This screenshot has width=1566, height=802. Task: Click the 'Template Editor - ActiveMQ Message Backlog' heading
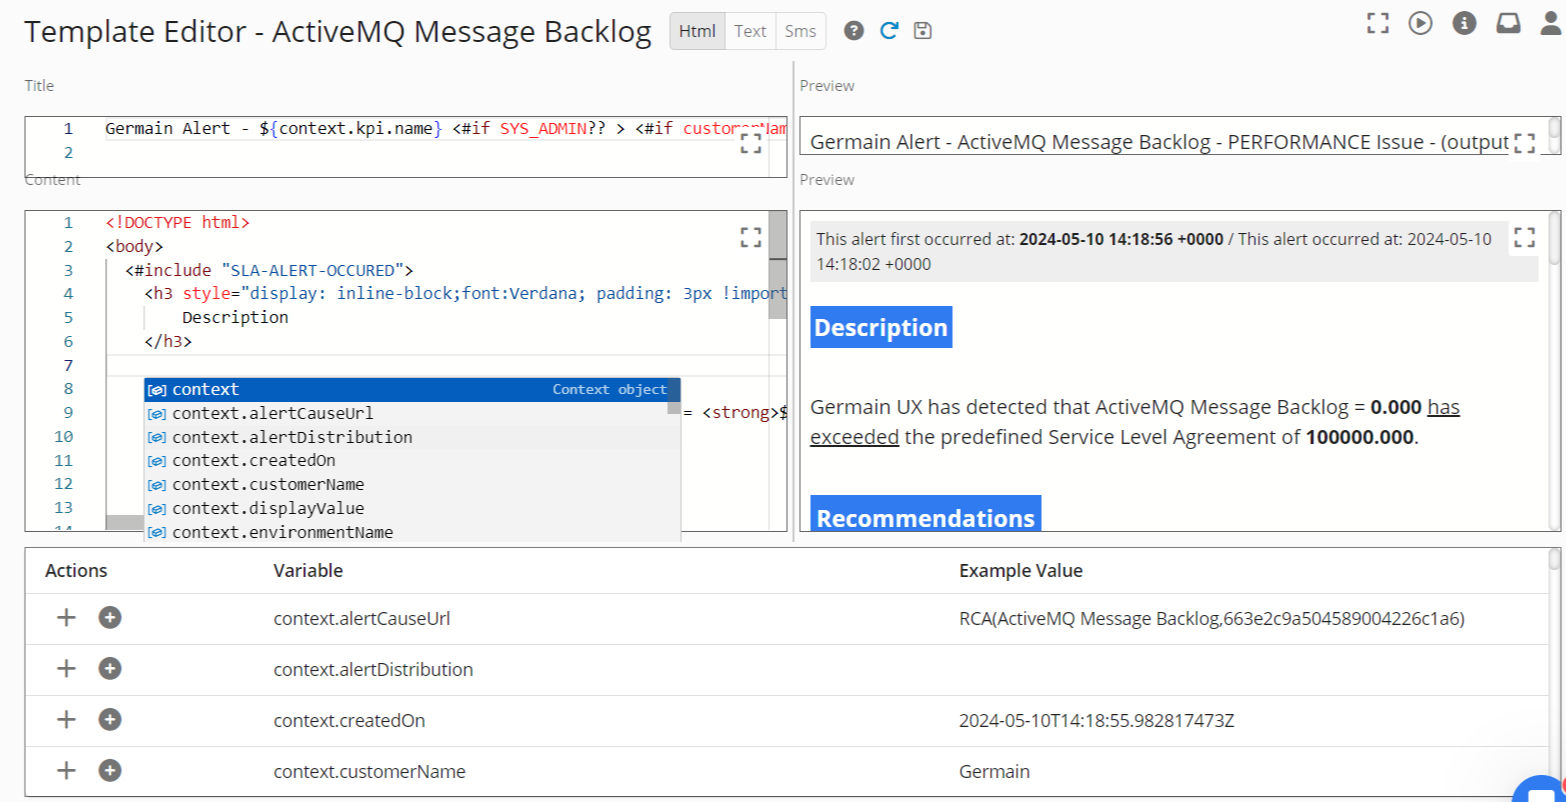click(x=338, y=31)
